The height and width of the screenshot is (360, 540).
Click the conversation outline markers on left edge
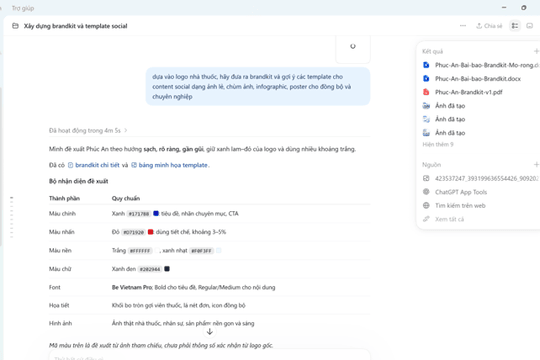coord(12,217)
